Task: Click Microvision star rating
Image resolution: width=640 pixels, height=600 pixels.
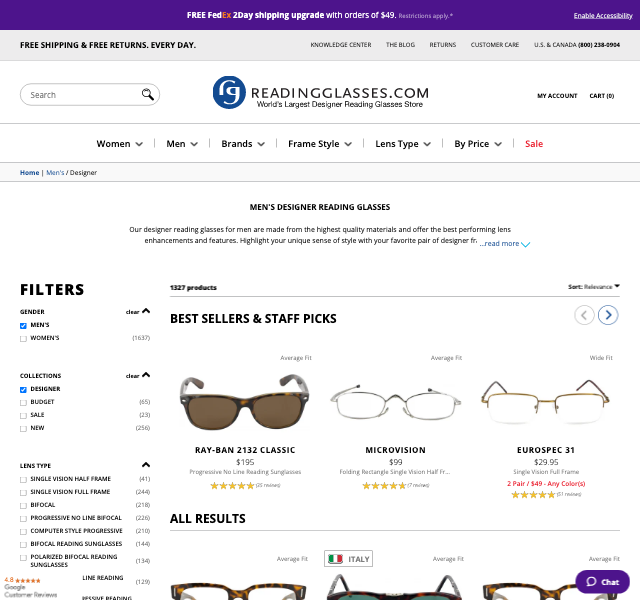Action: [x=384, y=486]
